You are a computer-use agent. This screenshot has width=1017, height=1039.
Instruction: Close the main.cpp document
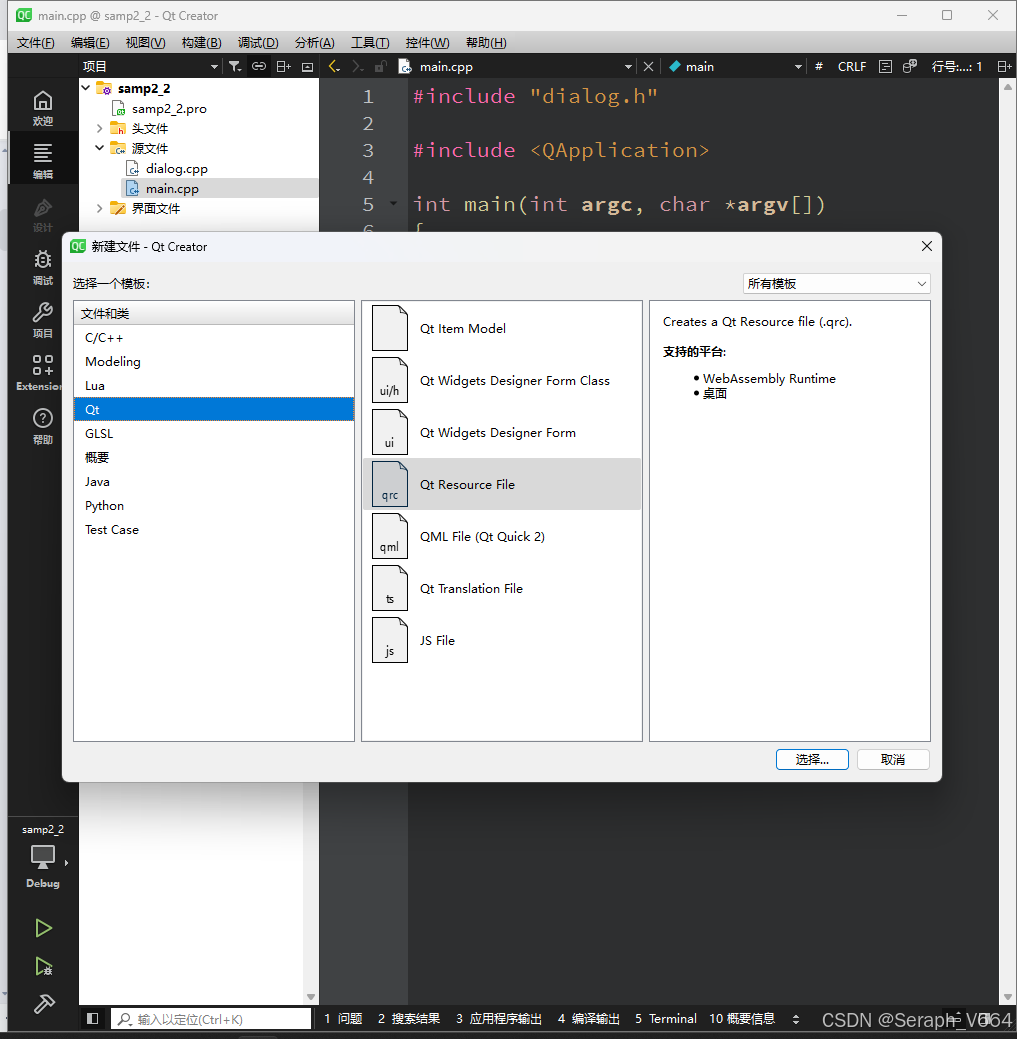tap(649, 66)
